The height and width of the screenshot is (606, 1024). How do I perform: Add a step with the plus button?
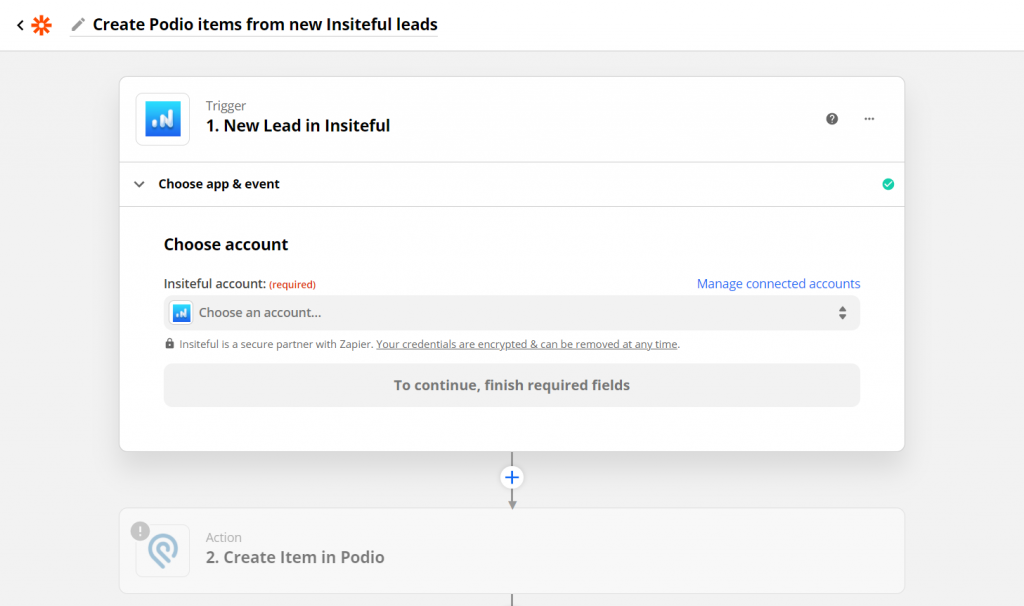511,477
